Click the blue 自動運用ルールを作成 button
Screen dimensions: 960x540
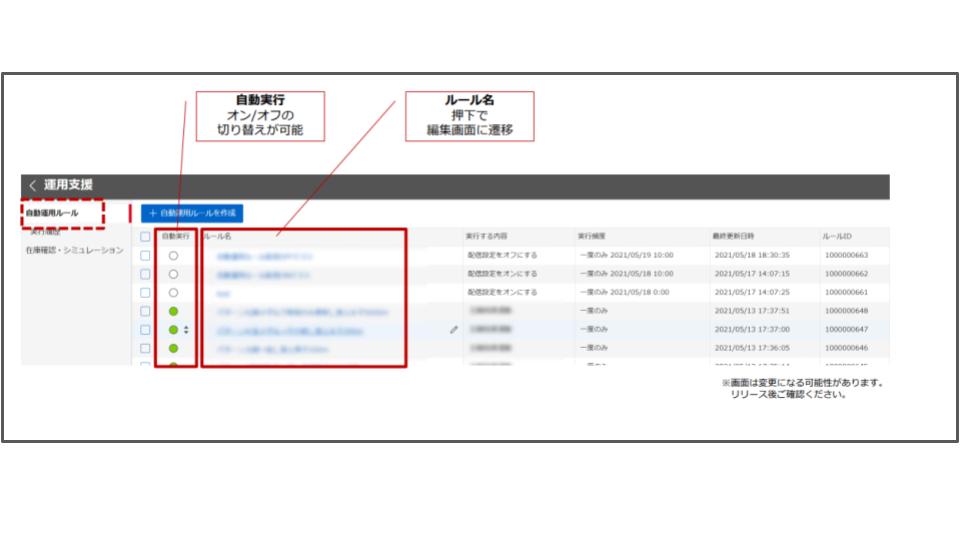tap(192, 213)
